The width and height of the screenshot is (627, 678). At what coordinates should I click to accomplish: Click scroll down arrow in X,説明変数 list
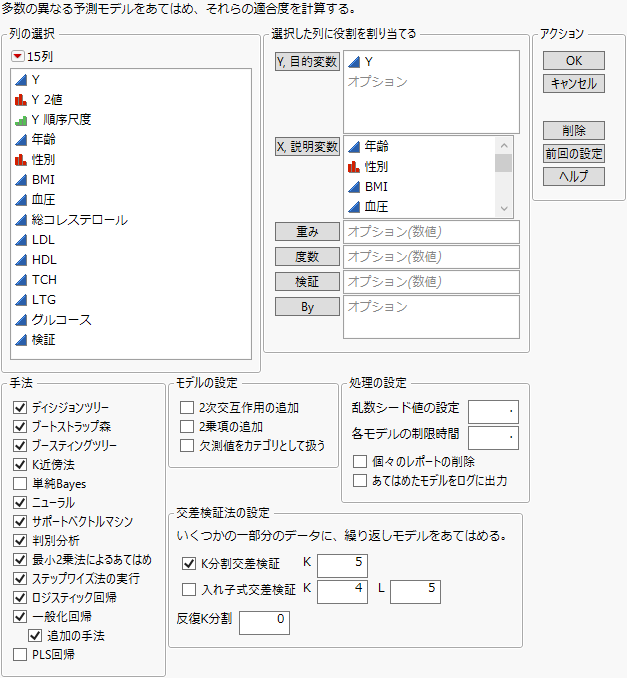(504, 209)
